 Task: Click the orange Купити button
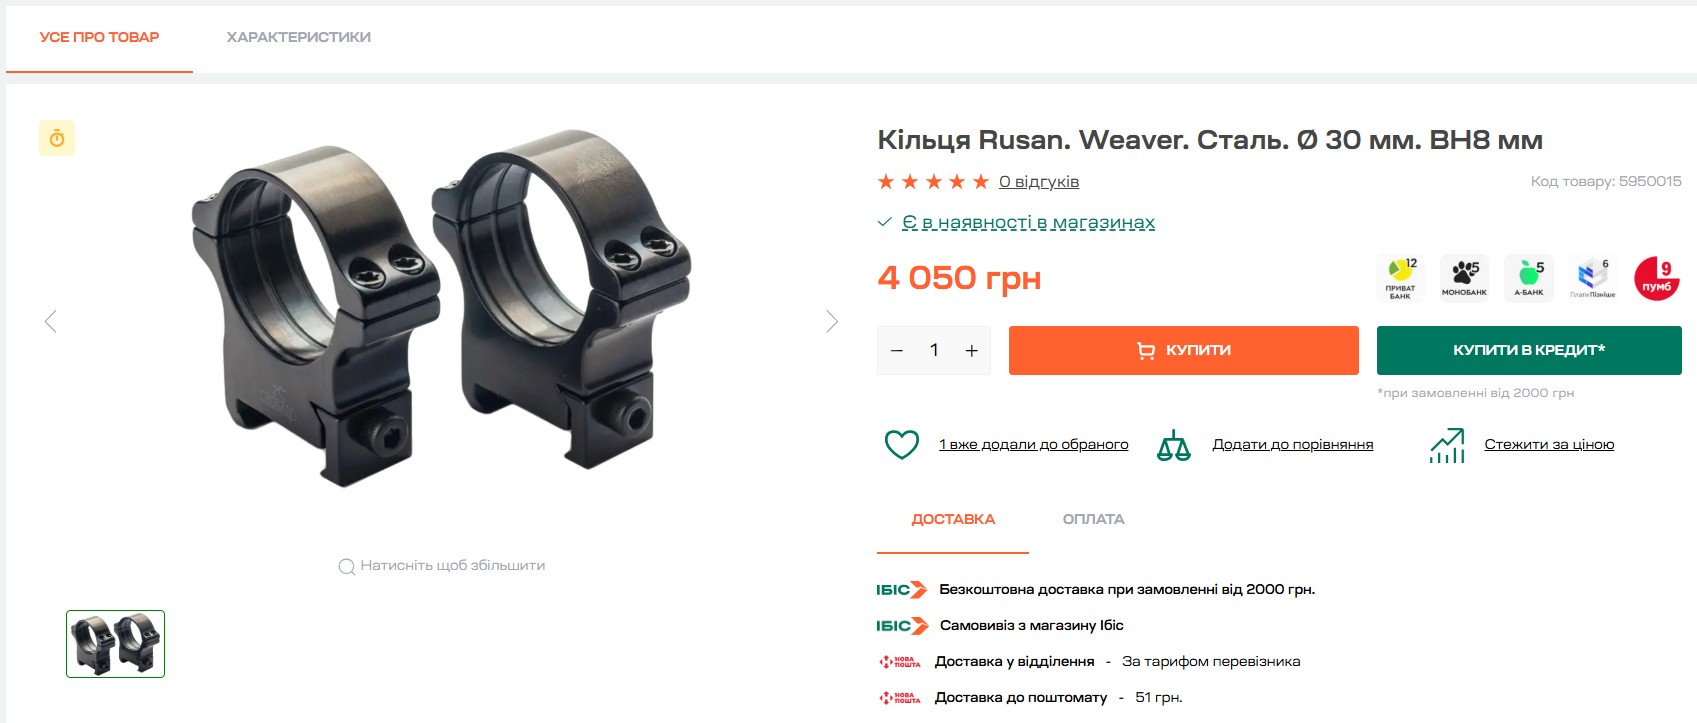[x=1184, y=350]
